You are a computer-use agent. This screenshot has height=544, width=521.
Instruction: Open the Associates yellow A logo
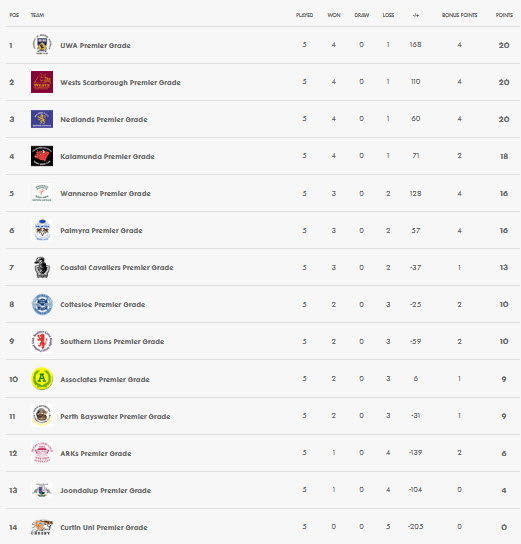pyautogui.click(x=42, y=379)
